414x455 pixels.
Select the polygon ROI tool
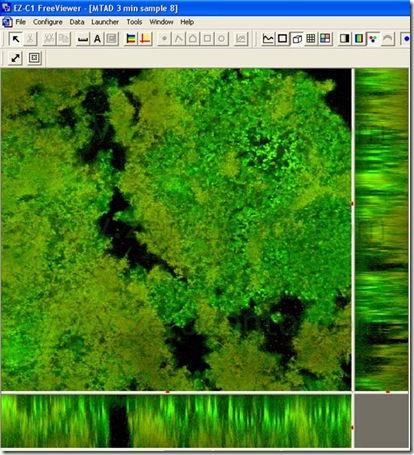click(x=193, y=39)
